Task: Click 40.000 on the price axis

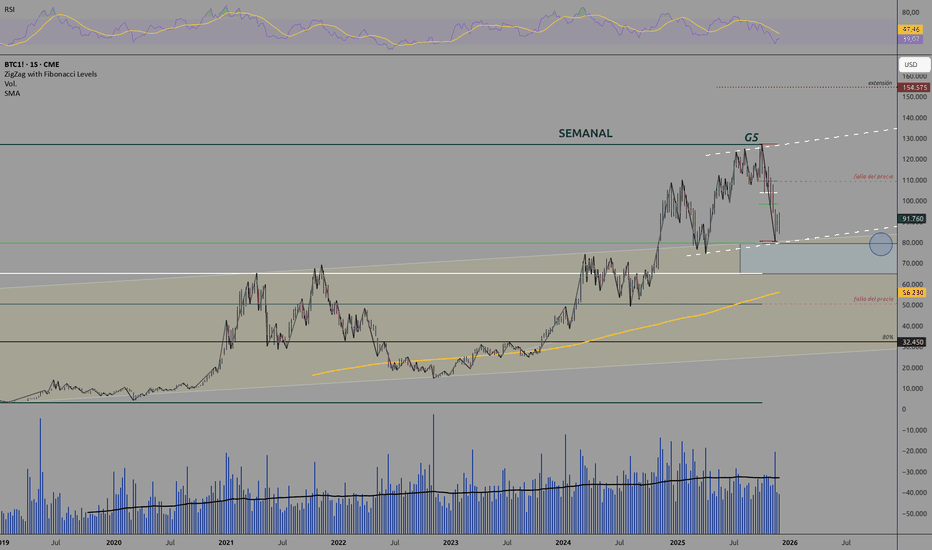Action: tap(914, 326)
